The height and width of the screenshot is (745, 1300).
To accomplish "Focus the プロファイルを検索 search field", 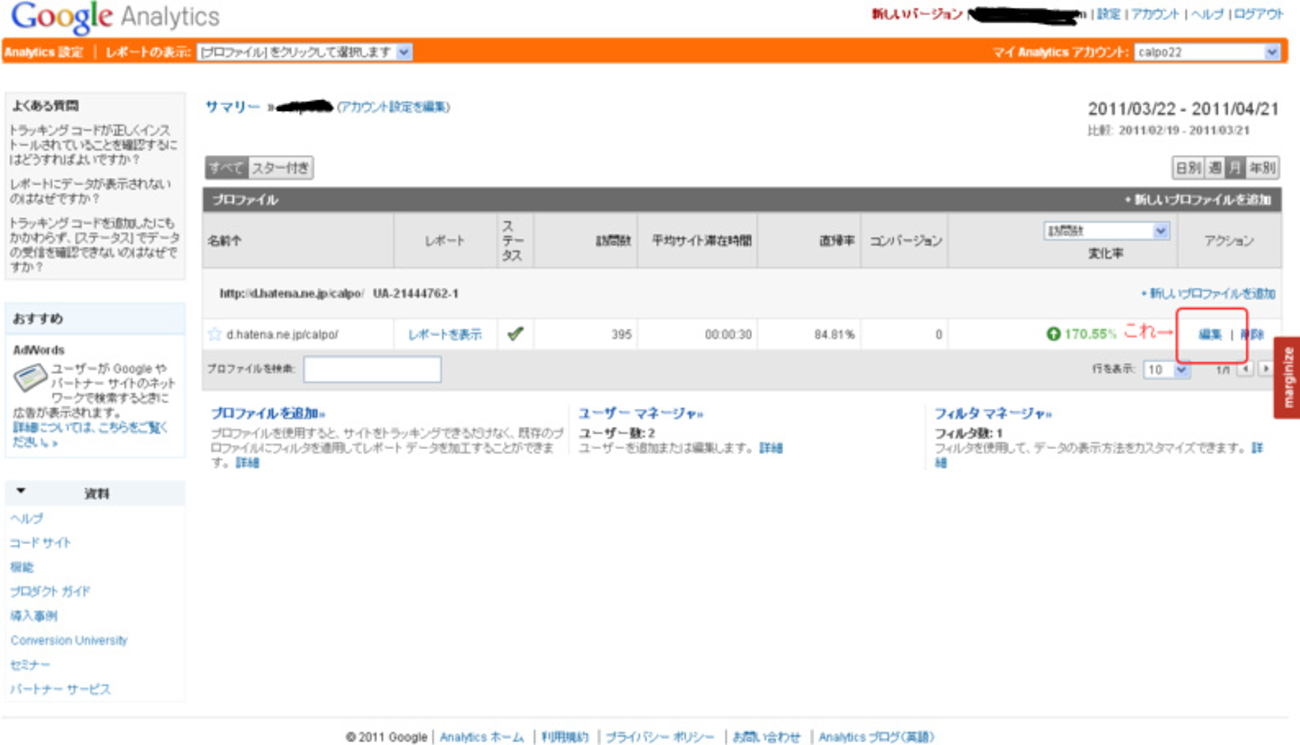I will click(372, 369).
